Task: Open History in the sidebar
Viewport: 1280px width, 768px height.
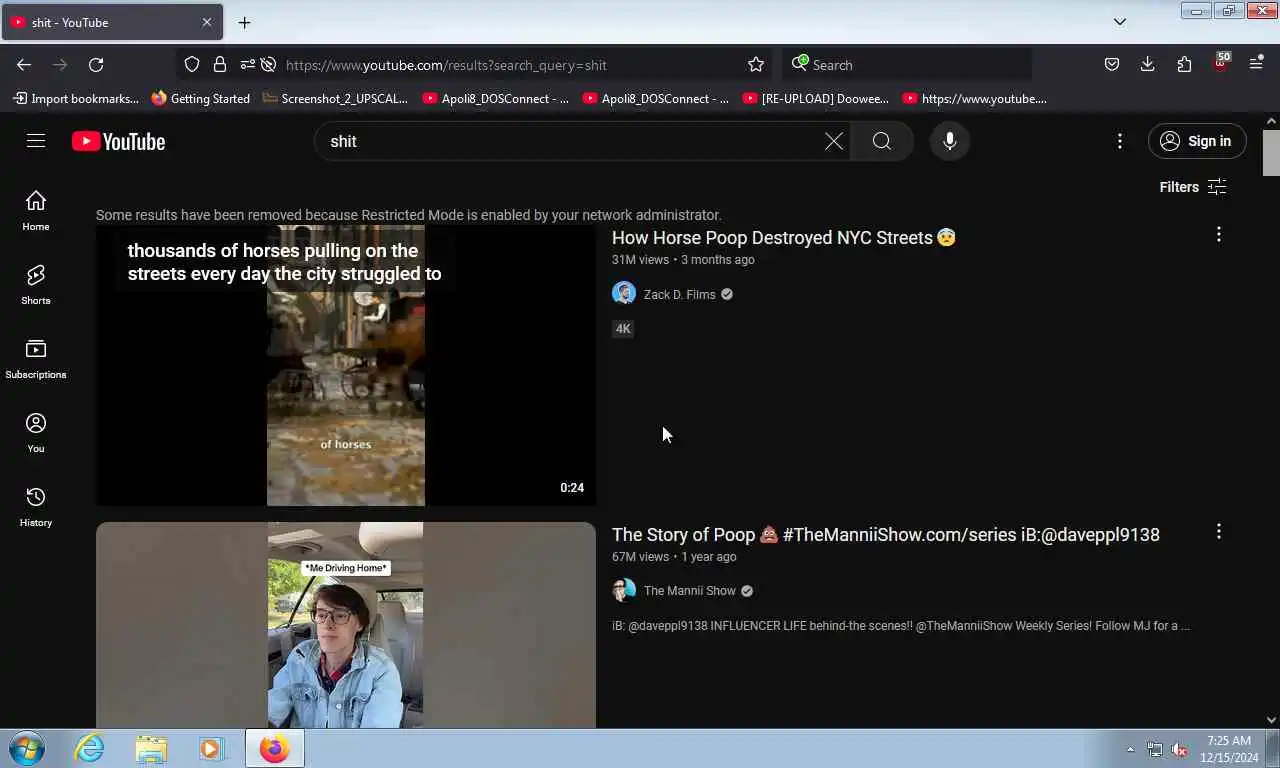Action: pyautogui.click(x=36, y=507)
